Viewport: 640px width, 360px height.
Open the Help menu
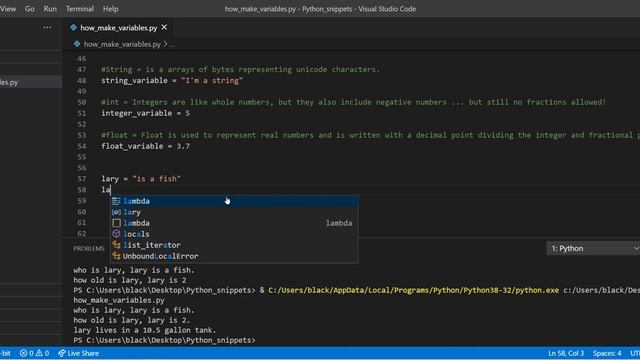pyautogui.click(x=110, y=9)
